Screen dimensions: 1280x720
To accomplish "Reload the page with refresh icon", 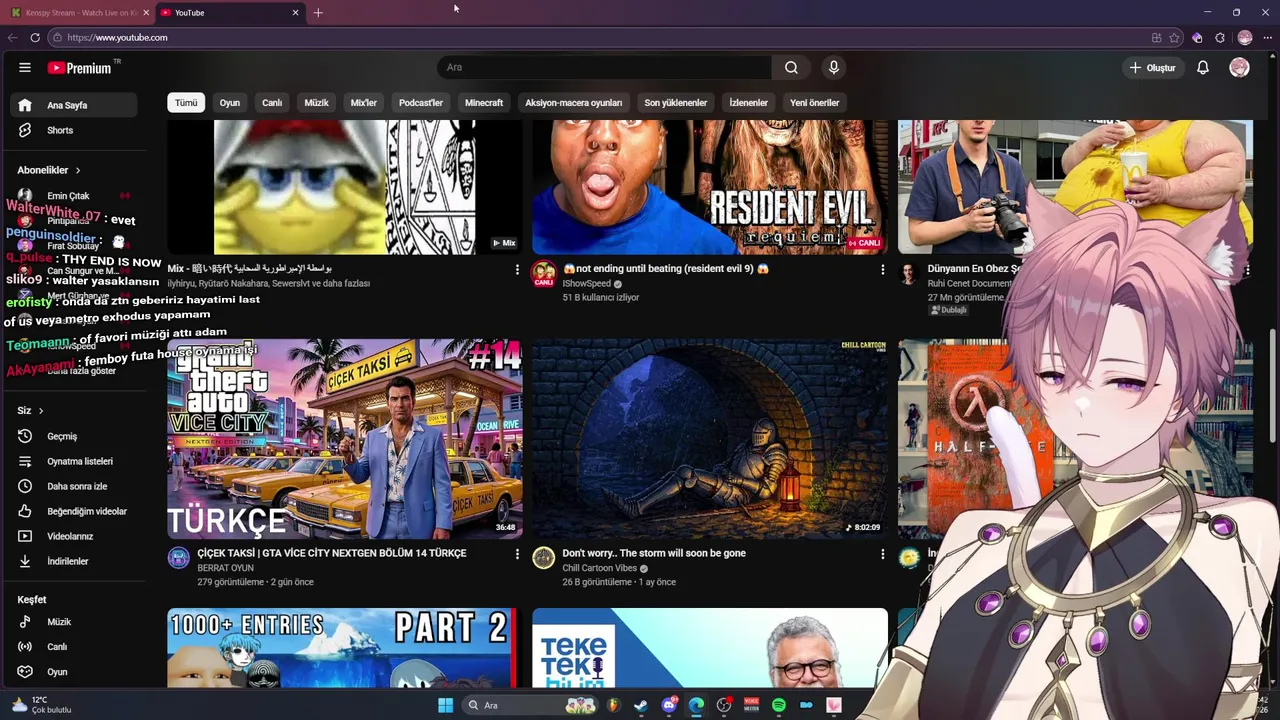I will pyautogui.click(x=35, y=37).
